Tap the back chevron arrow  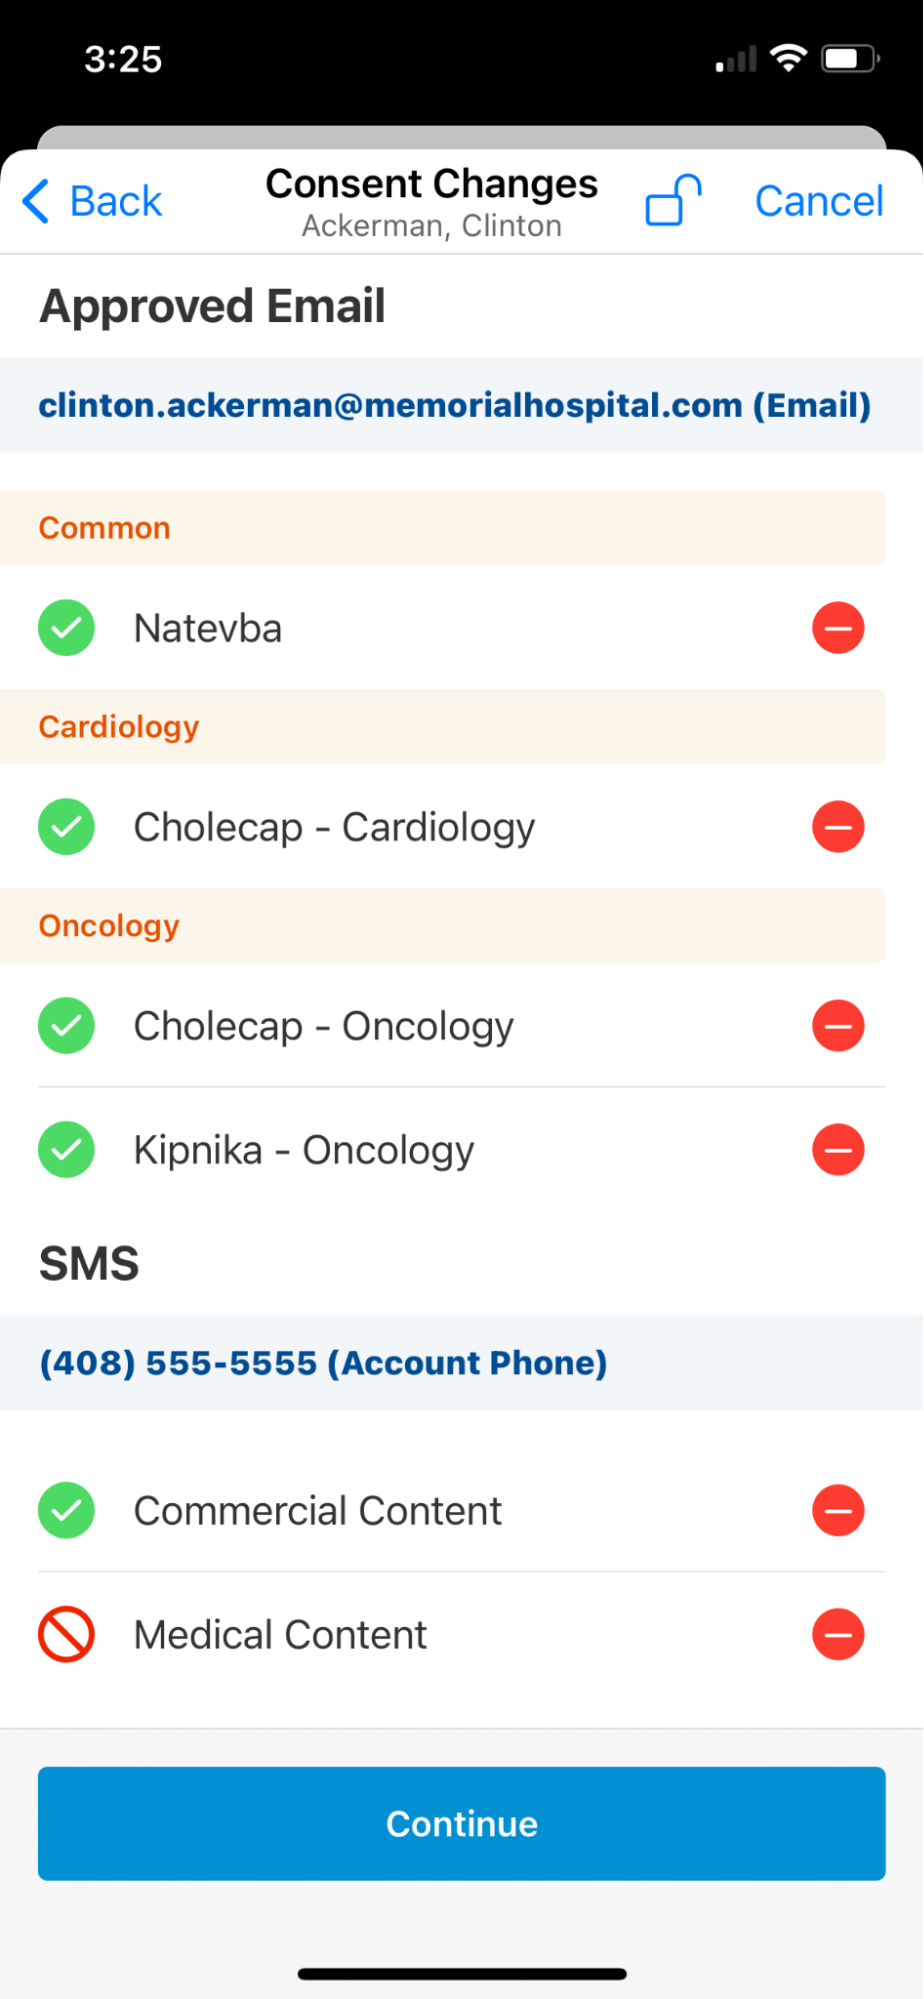click(36, 201)
